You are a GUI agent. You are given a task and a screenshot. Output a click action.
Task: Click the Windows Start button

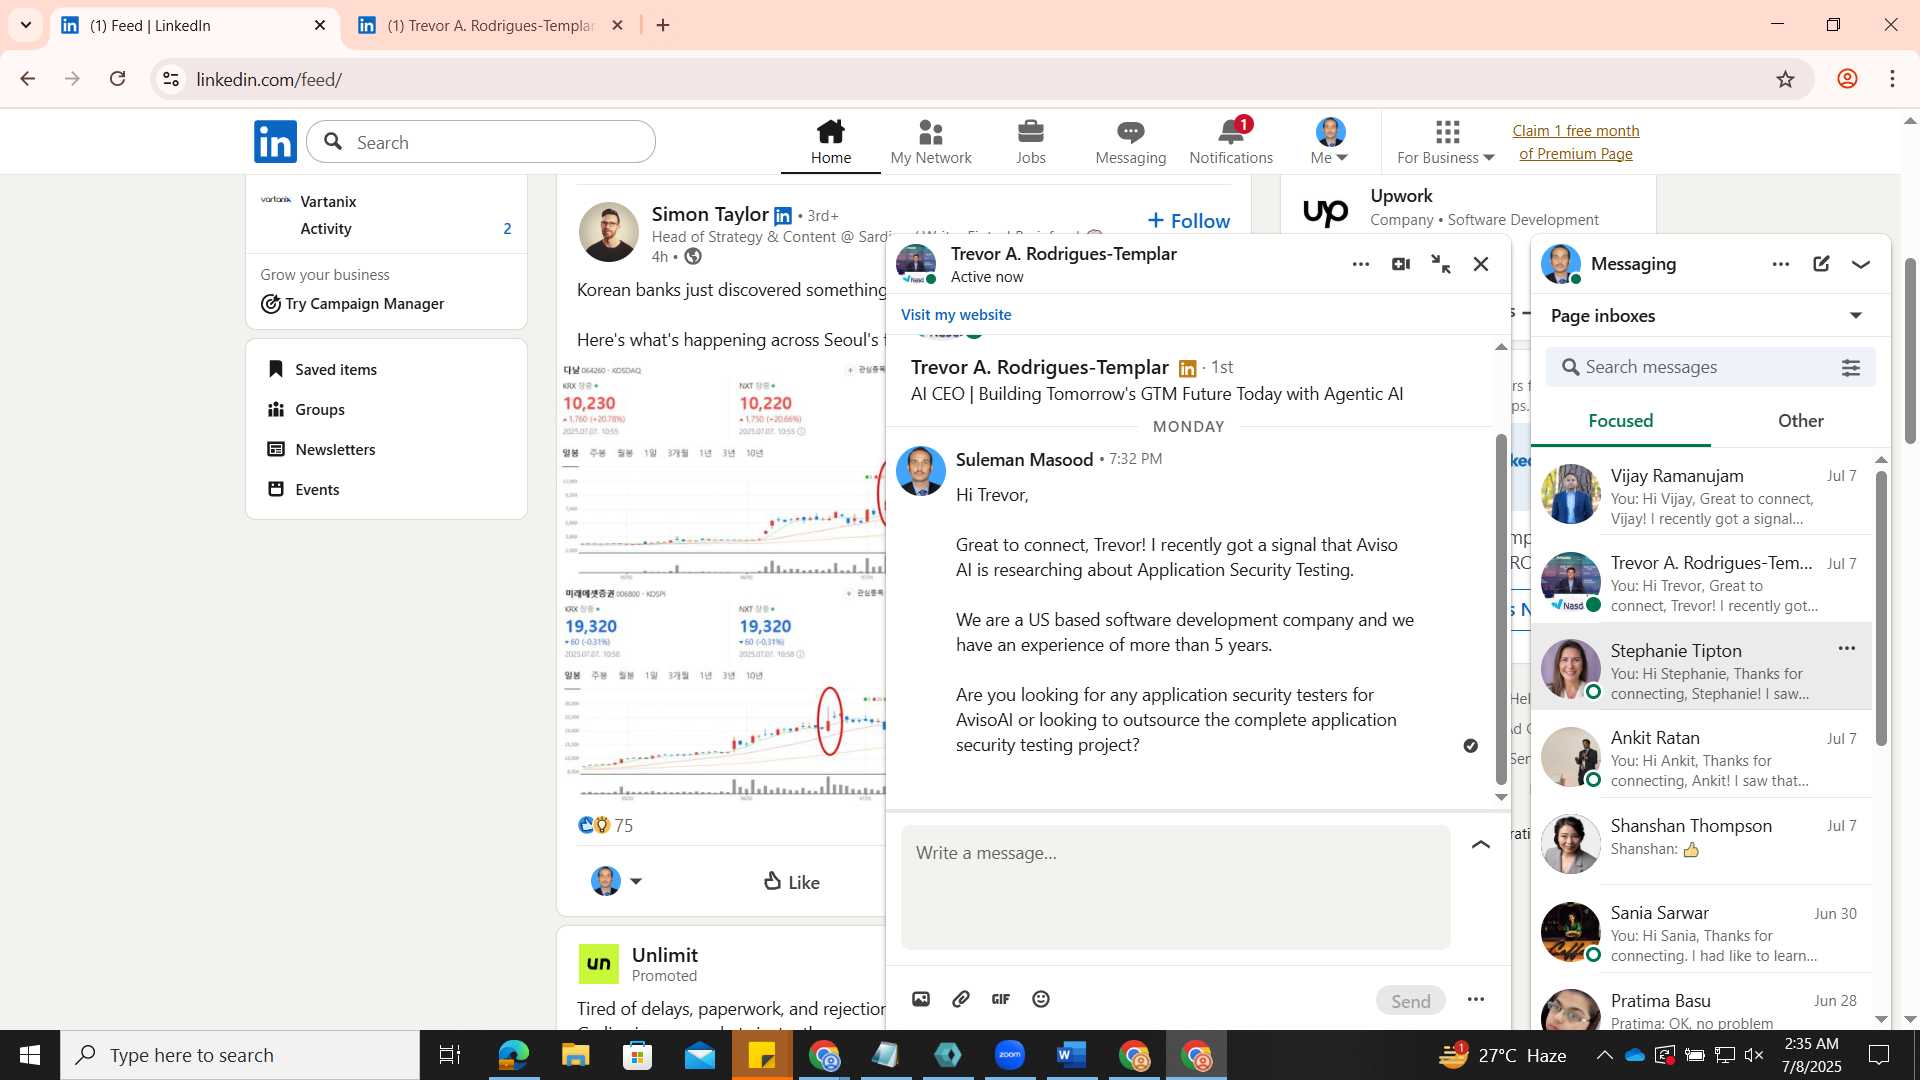pos(29,1055)
